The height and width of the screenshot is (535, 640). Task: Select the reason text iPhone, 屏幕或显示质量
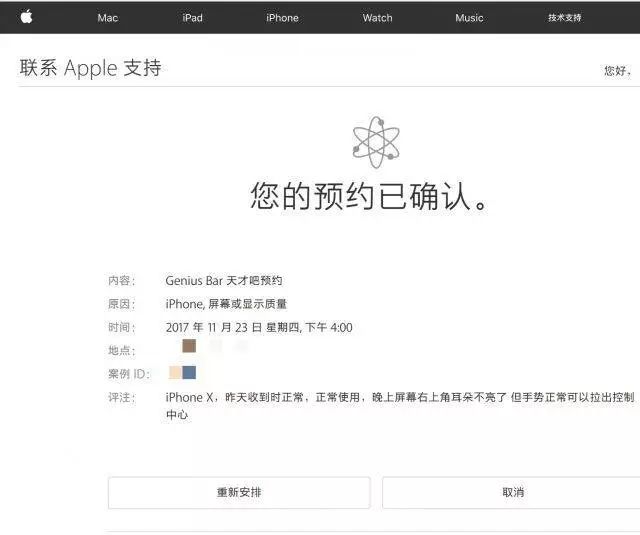point(226,304)
